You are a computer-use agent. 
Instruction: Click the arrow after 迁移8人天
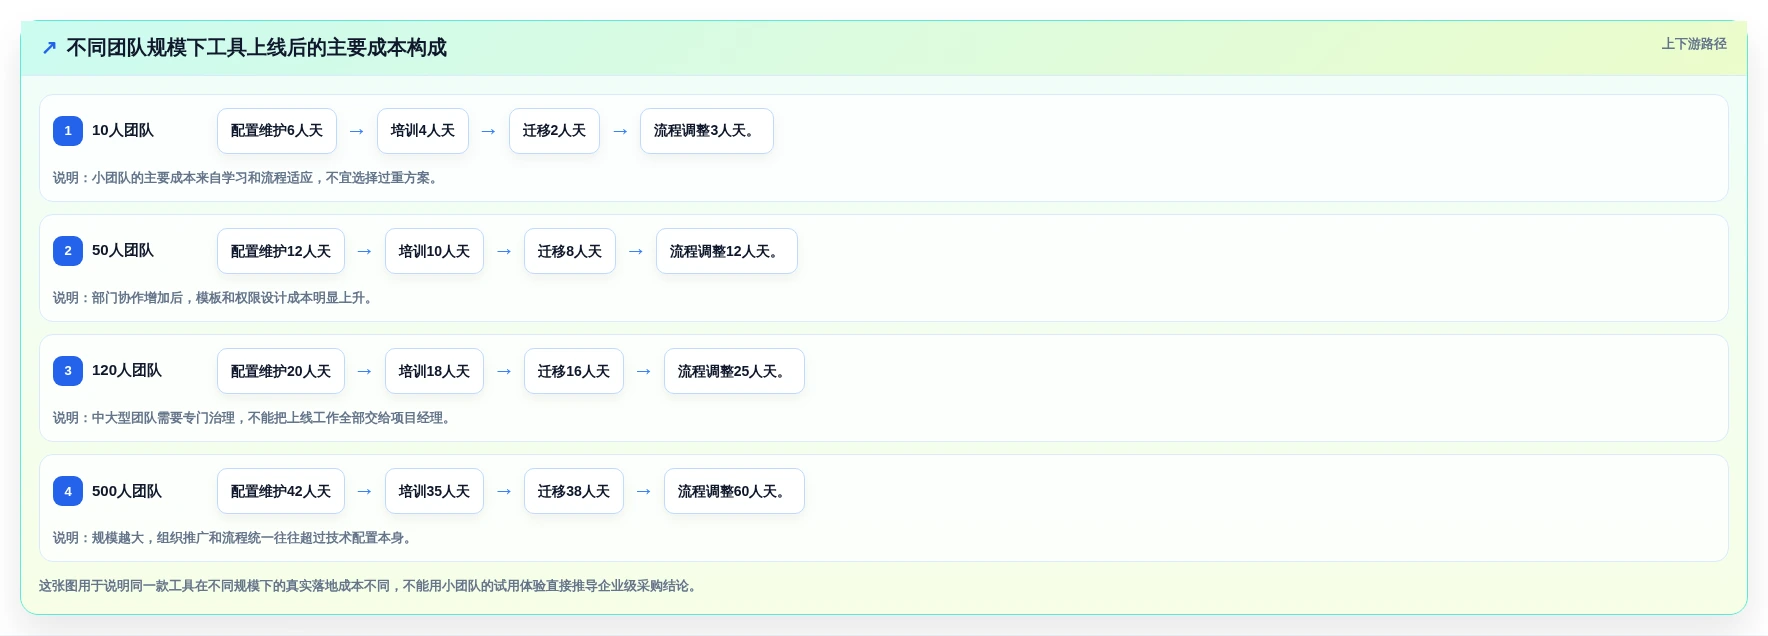pyautogui.click(x=636, y=251)
